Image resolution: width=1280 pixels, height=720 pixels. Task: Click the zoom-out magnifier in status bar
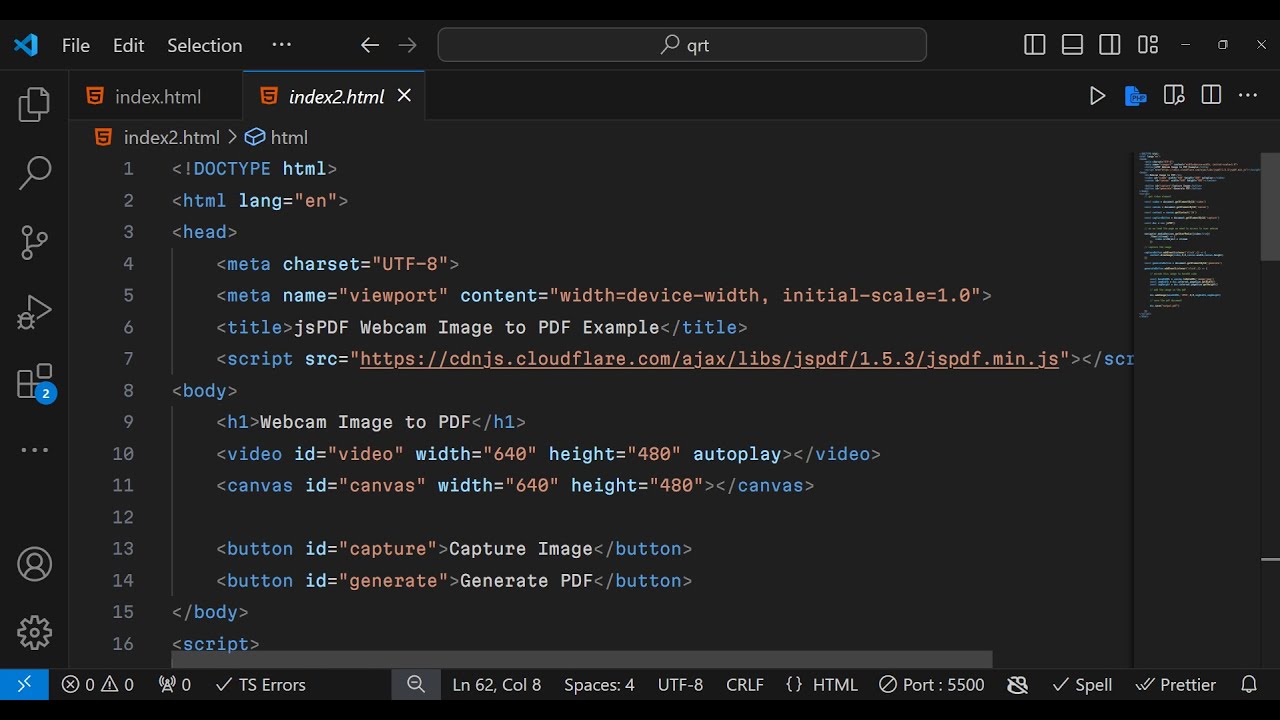click(416, 685)
